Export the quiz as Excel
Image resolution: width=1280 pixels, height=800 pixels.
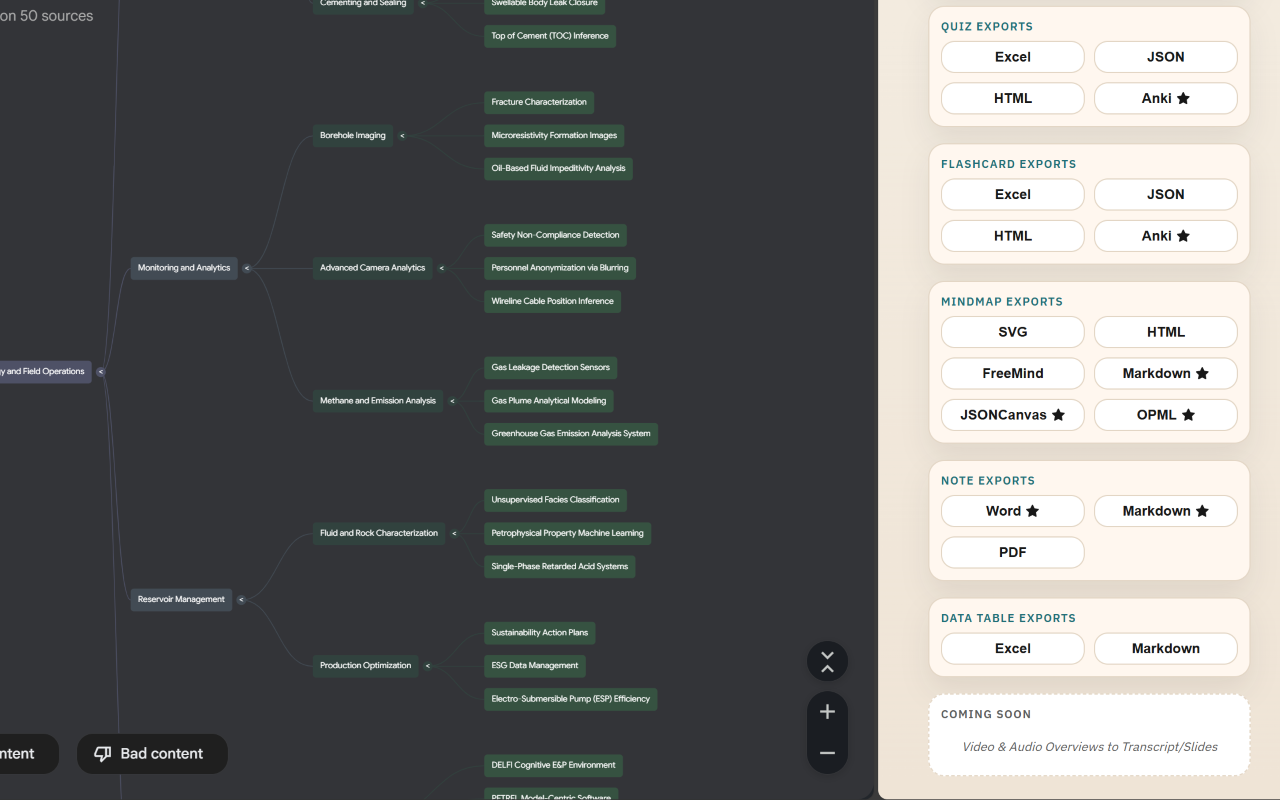pyautogui.click(x=1012, y=57)
